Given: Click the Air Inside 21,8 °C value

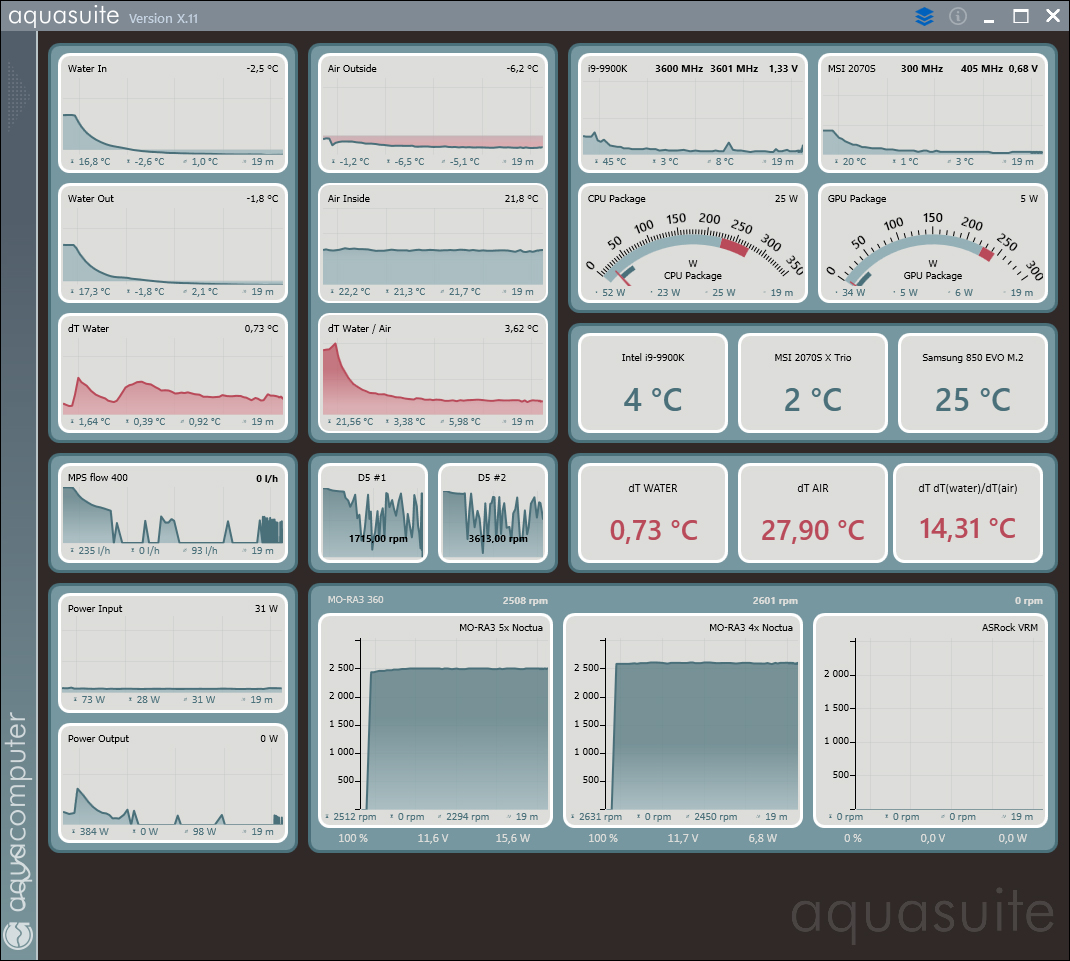Looking at the screenshot, I should click(x=521, y=199).
